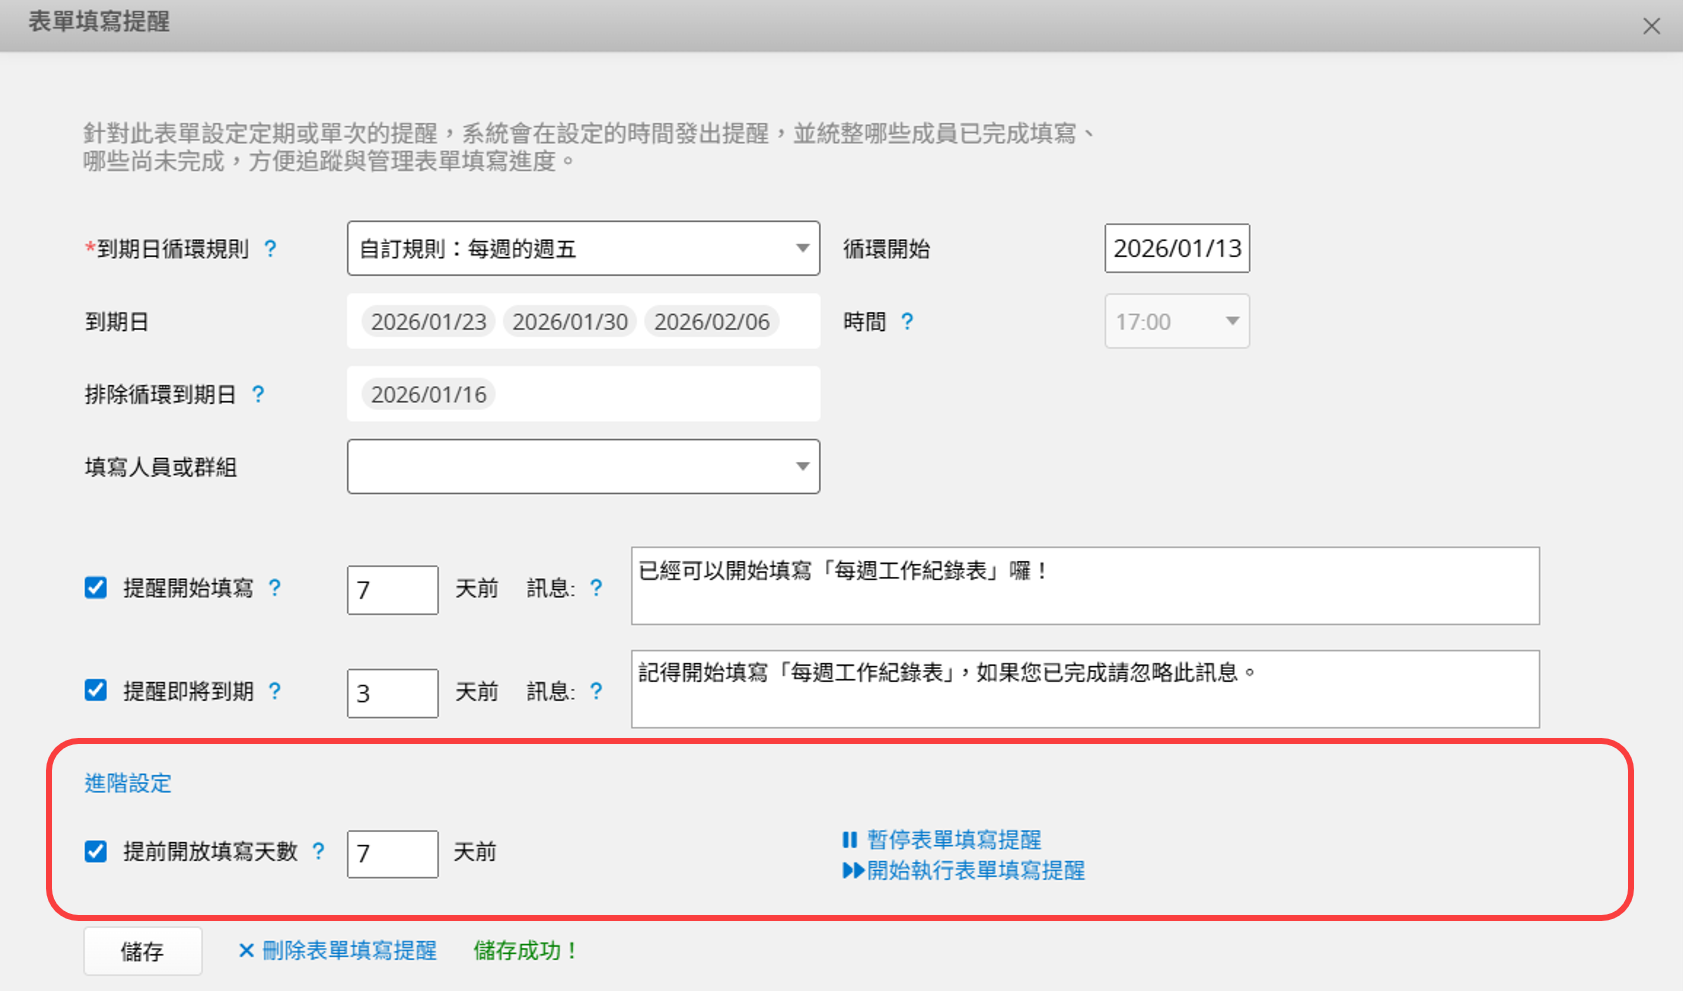Click help icon next to 到期日循環規則
Viewport: 1683px width, 991px height.
pos(270,249)
